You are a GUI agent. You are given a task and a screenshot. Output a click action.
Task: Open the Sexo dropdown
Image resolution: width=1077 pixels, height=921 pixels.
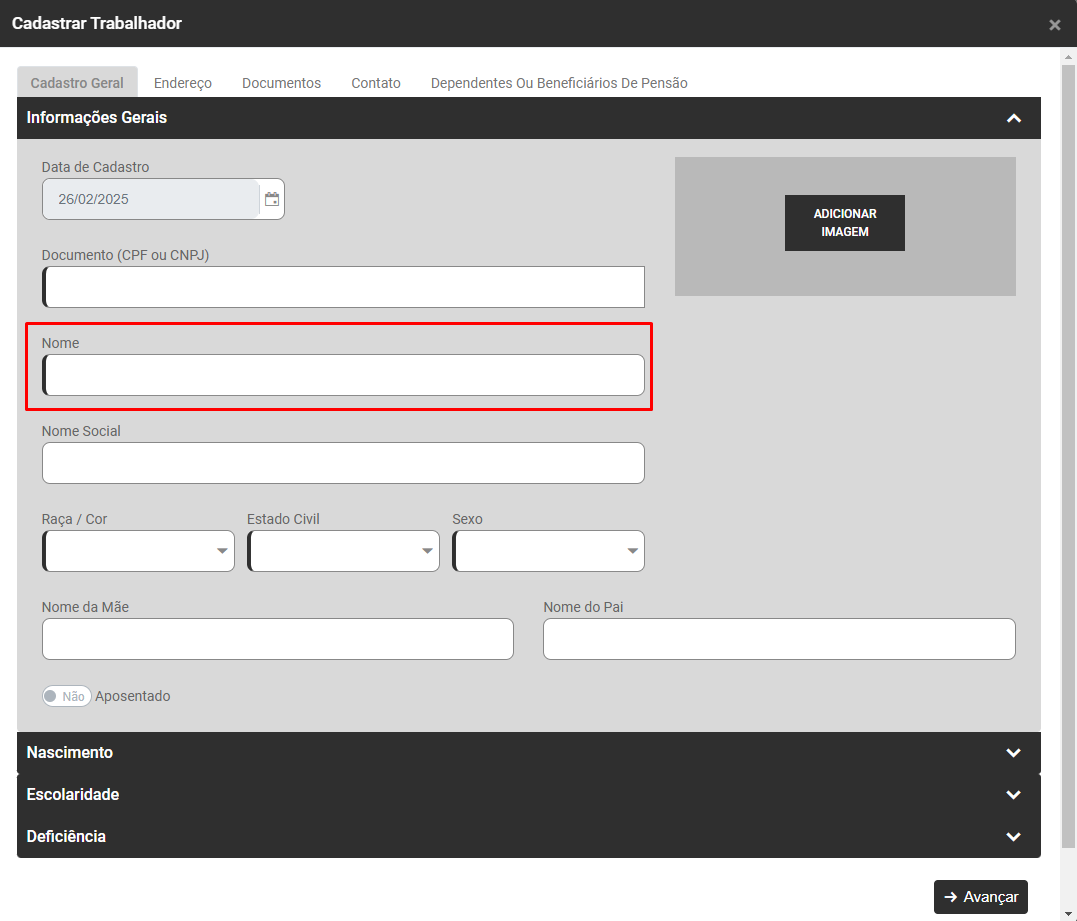coord(548,551)
